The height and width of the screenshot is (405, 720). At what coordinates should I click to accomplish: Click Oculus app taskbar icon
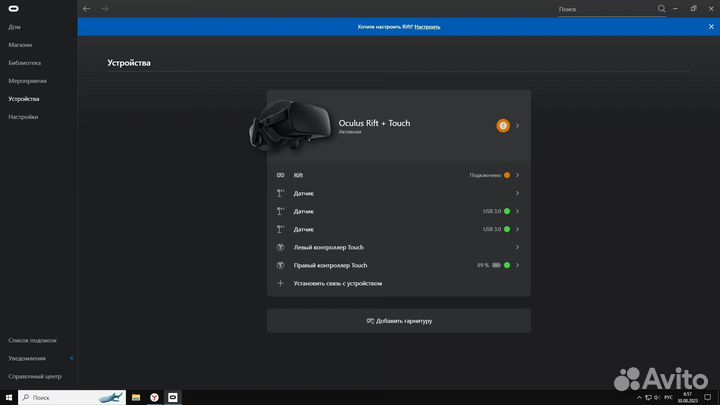coord(173,398)
